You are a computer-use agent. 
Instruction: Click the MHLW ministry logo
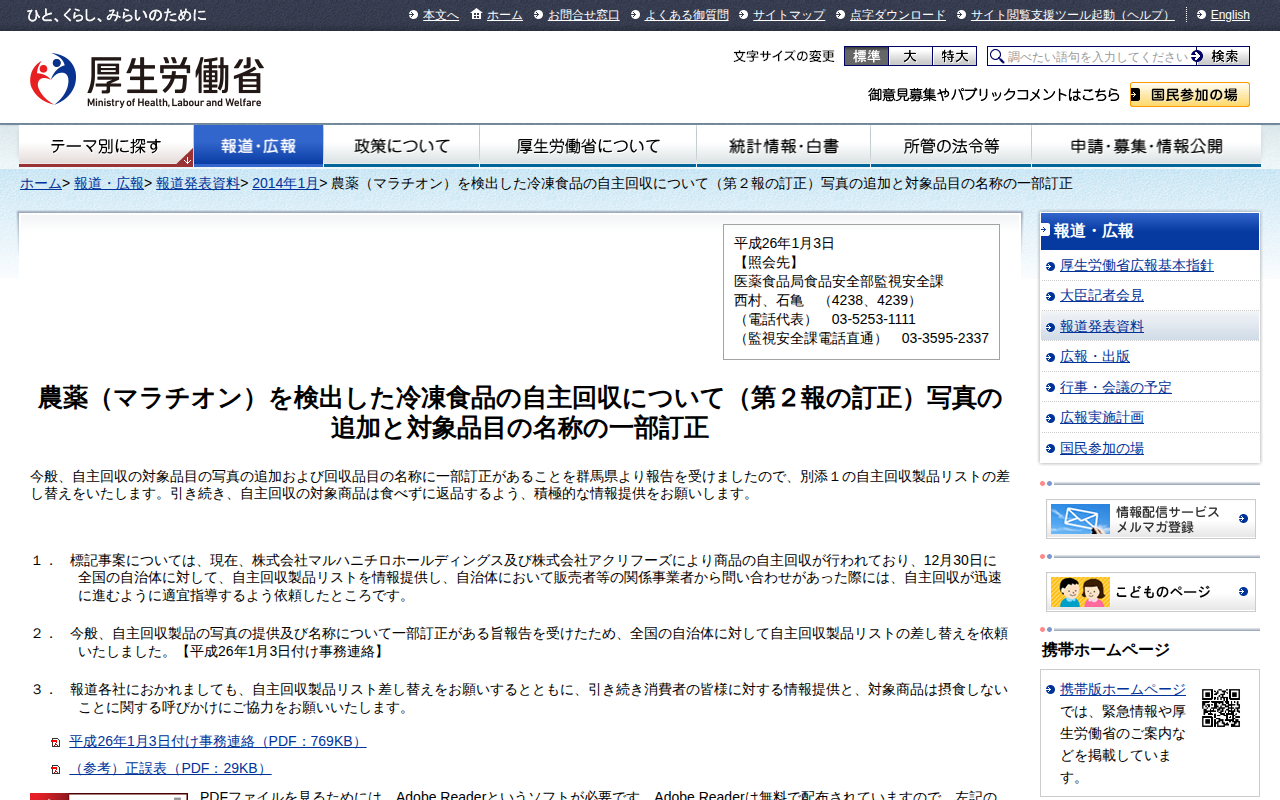(x=146, y=80)
